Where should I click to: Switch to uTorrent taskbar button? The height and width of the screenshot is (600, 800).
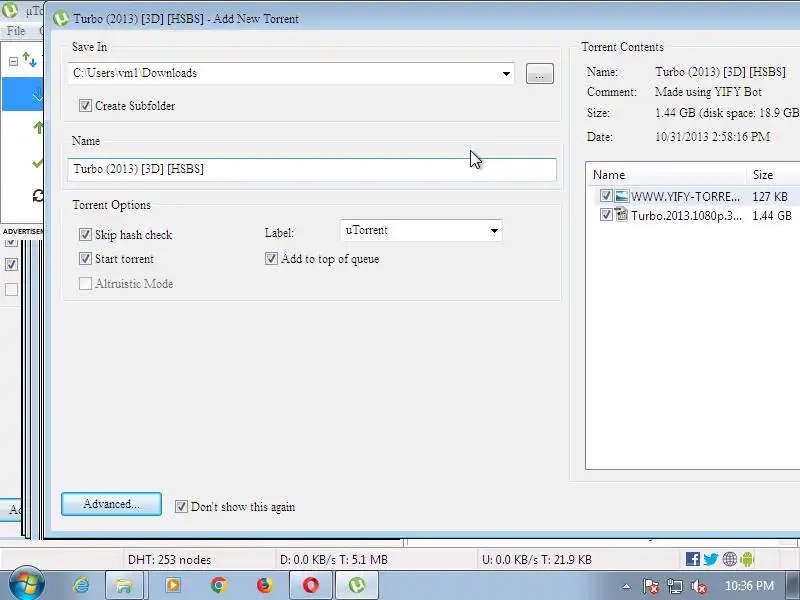pos(357,585)
